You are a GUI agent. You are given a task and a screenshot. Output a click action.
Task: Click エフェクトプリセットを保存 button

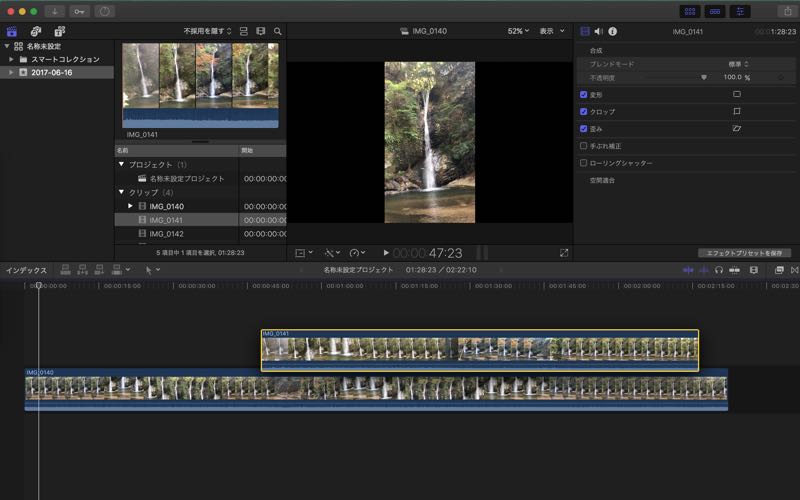point(744,253)
